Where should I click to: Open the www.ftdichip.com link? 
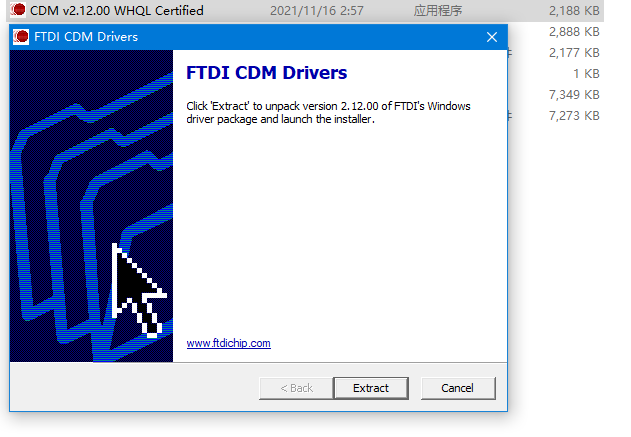pyautogui.click(x=229, y=343)
